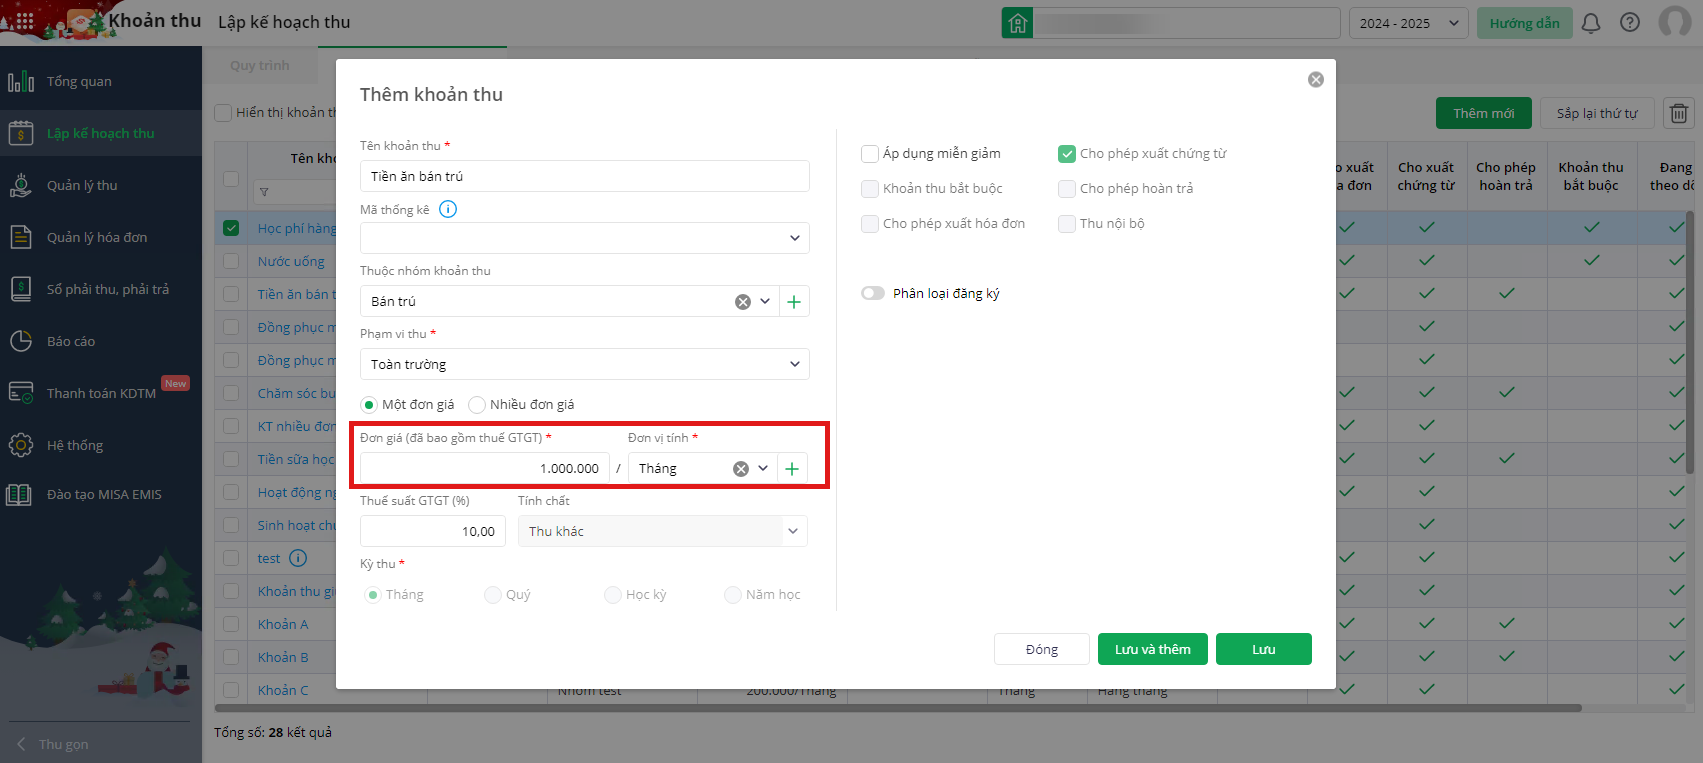The image size is (1703, 763).
Task: Click the Tên khoản thu text field
Action: 584,176
